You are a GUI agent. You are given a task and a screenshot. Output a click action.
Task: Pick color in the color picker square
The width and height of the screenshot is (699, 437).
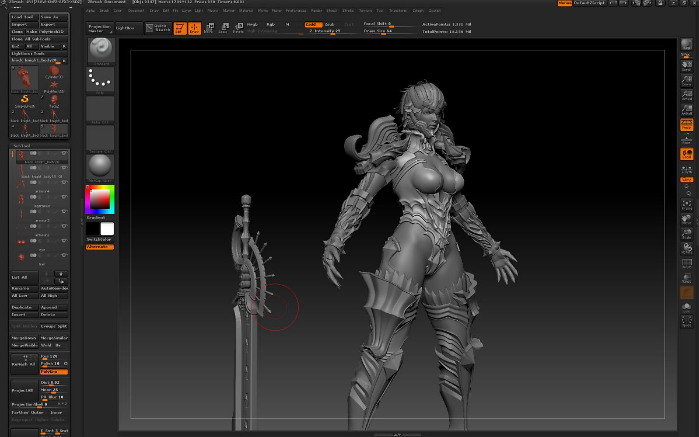click(x=100, y=199)
